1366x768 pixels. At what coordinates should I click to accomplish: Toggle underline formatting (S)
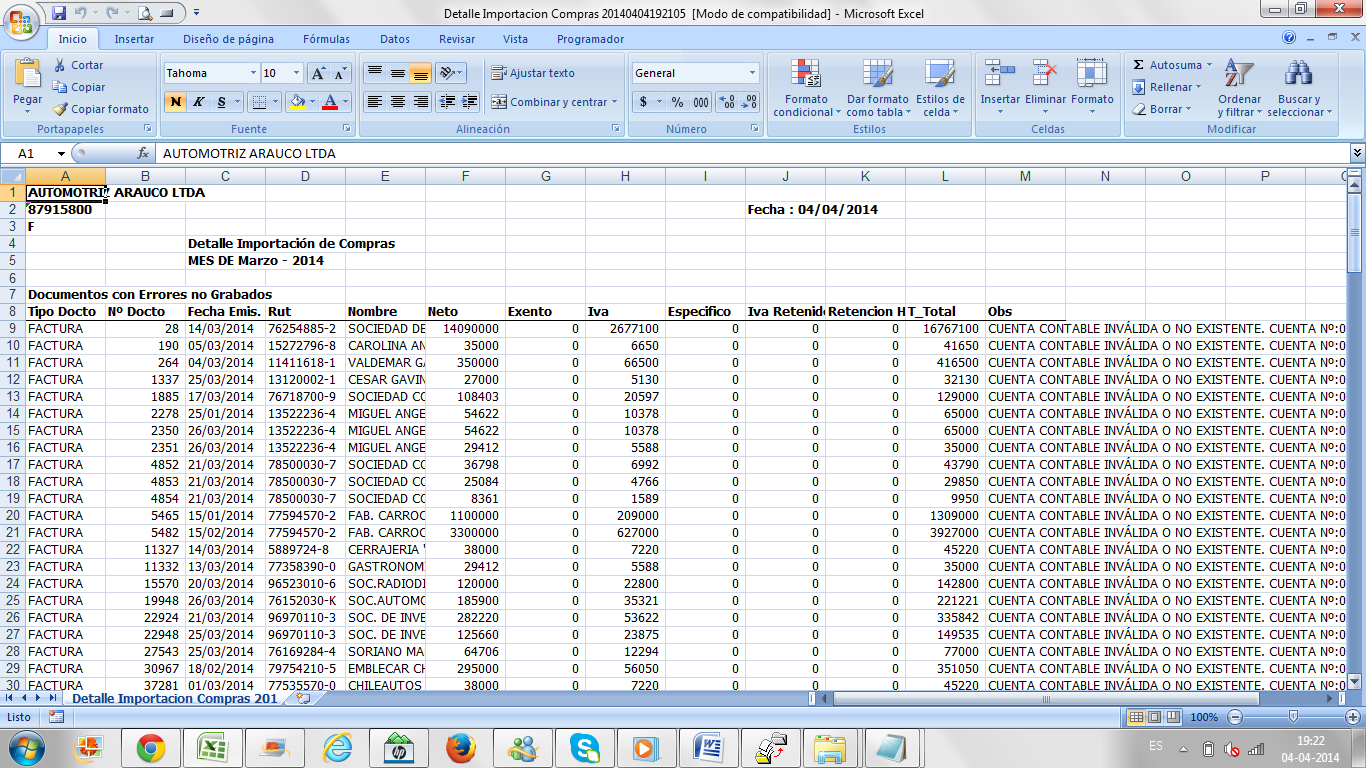click(x=222, y=102)
